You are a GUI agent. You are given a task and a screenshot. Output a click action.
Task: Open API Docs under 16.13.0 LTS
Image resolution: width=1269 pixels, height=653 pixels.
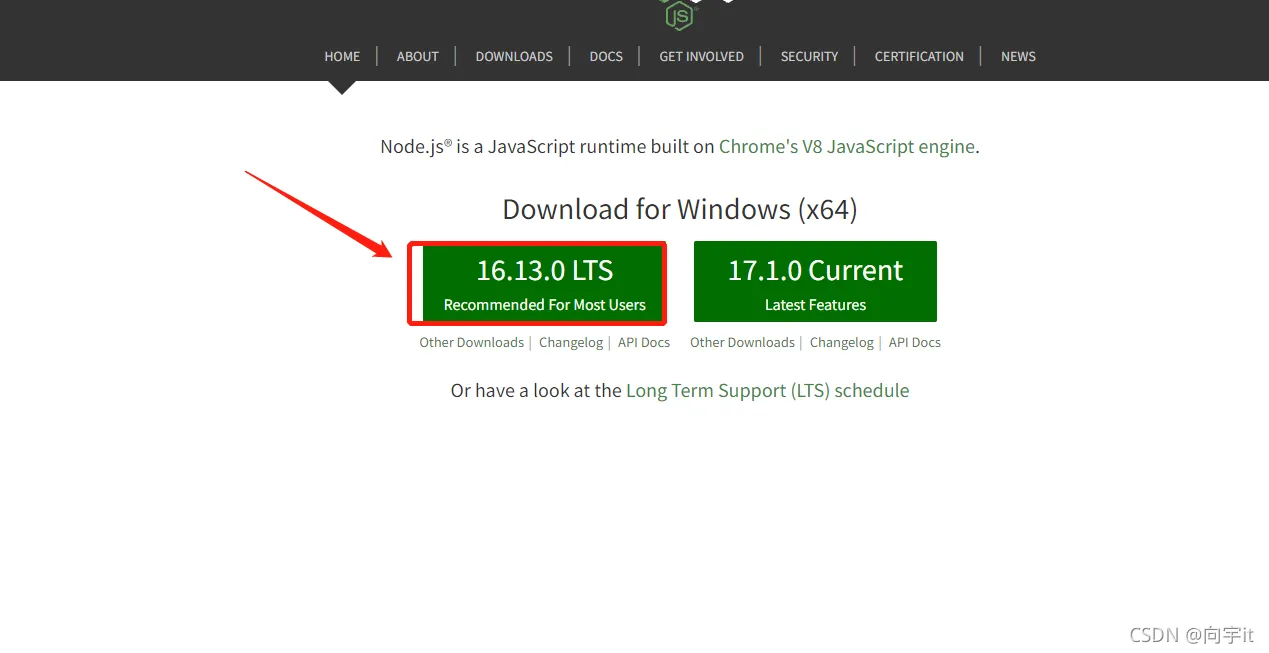644,343
